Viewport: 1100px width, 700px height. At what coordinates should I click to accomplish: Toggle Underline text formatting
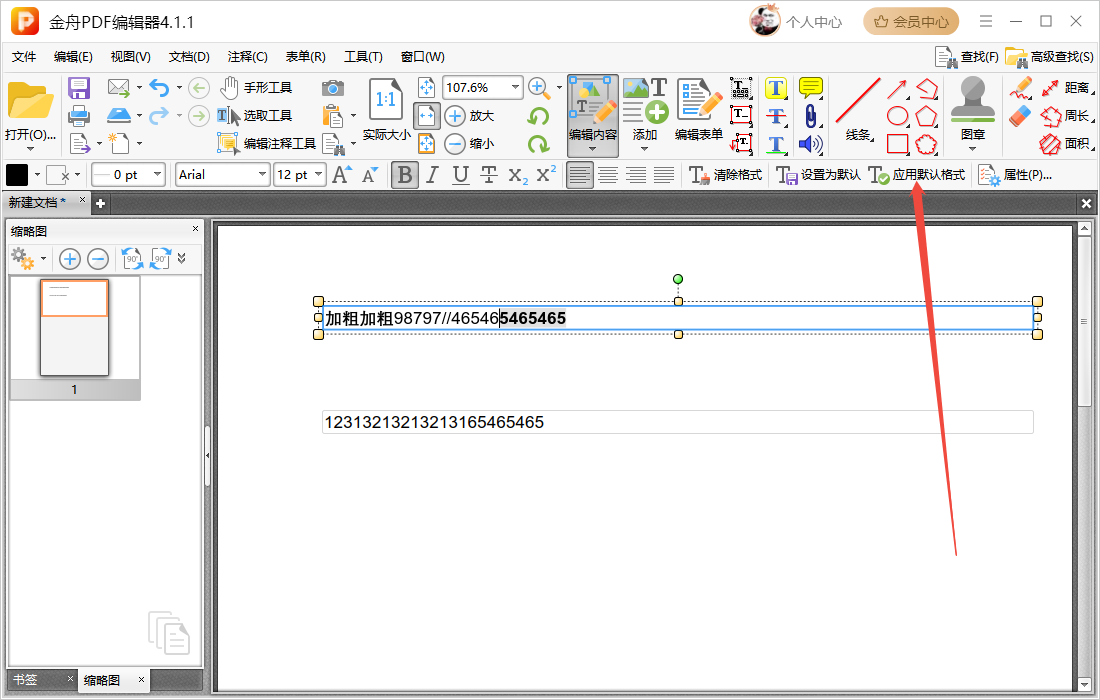click(460, 175)
